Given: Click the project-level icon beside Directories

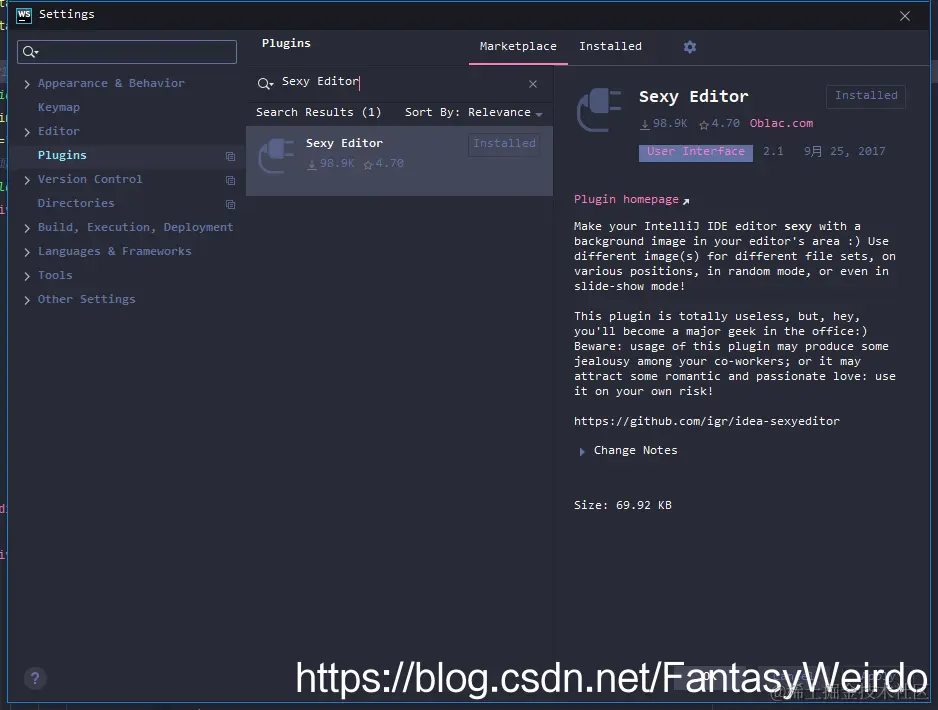Looking at the screenshot, I should (230, 205).
